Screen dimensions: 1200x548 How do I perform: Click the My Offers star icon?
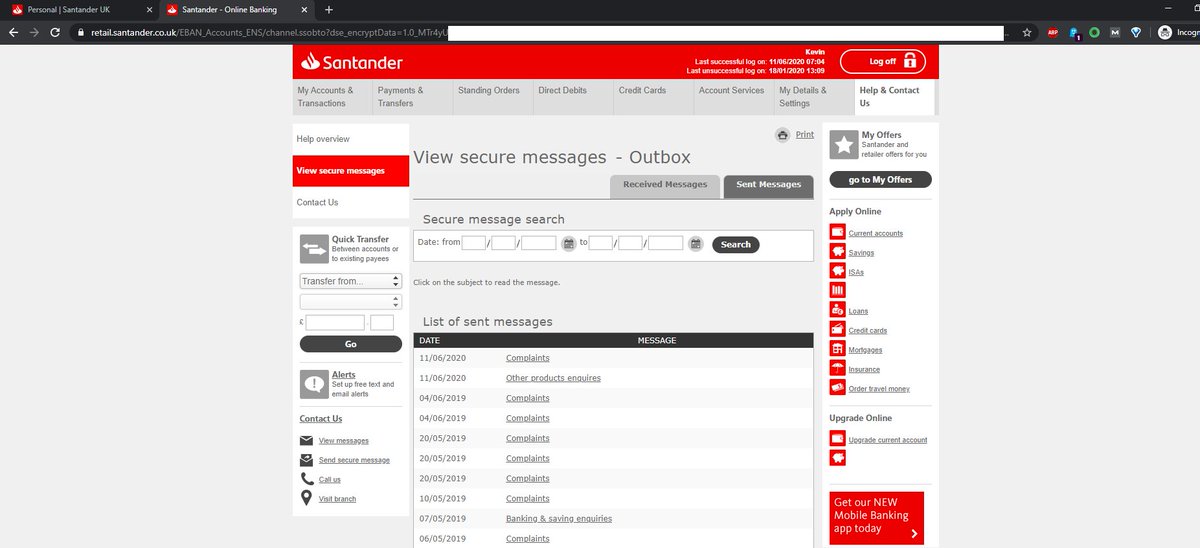click(843, 145)
